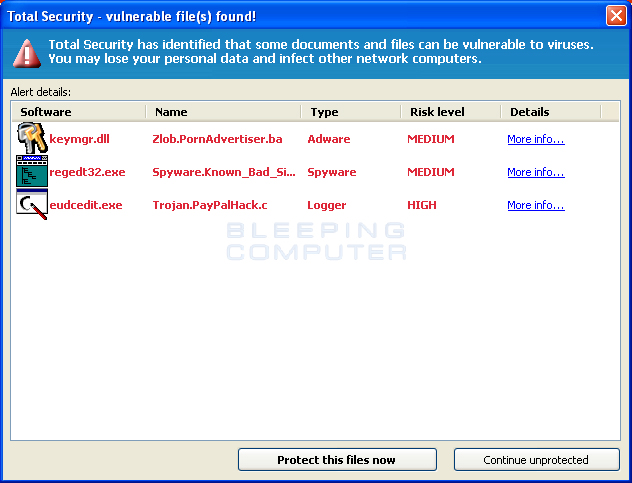Click Trojan.PayPalHack.c threat name
Image resolution: width=632 pixels, height=483 pixels.
210,205
